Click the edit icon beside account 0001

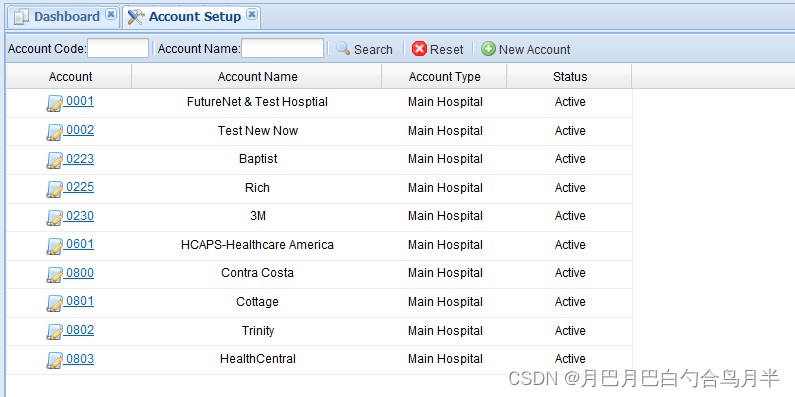pyautogui.click(x=55, y=103)
